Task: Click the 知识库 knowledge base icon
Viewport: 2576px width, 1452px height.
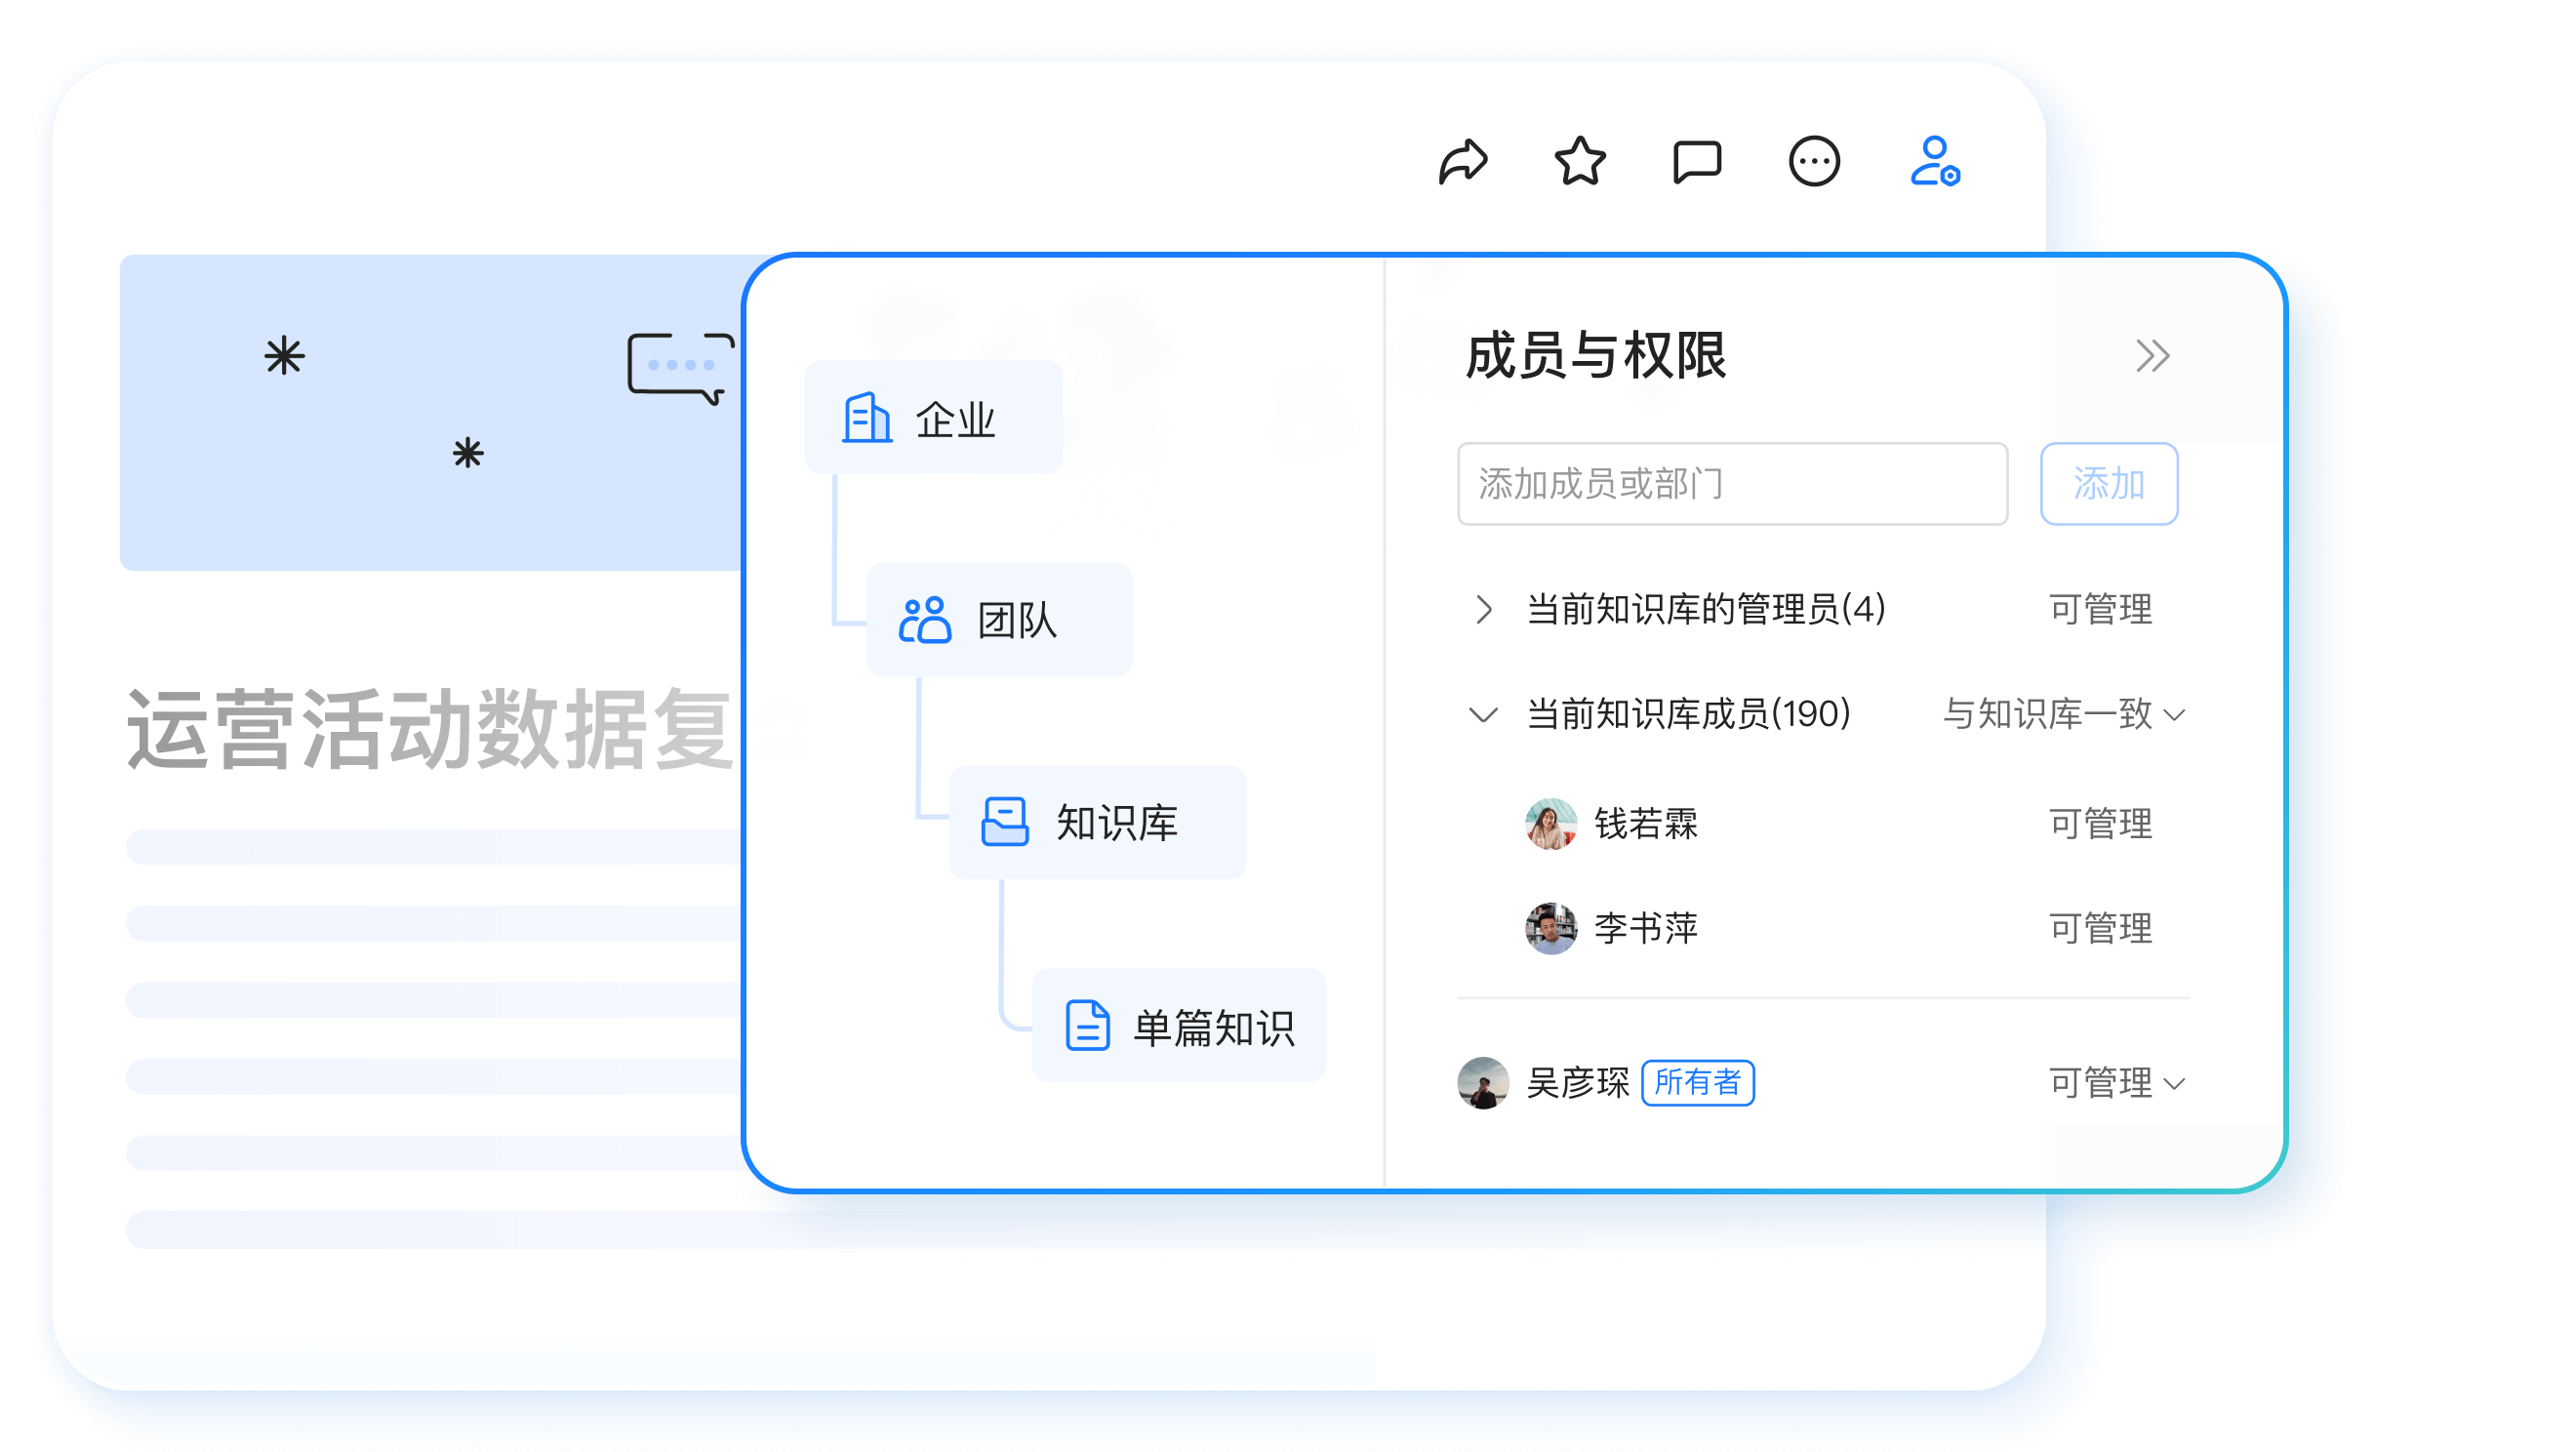Action: coord(1003,822)
